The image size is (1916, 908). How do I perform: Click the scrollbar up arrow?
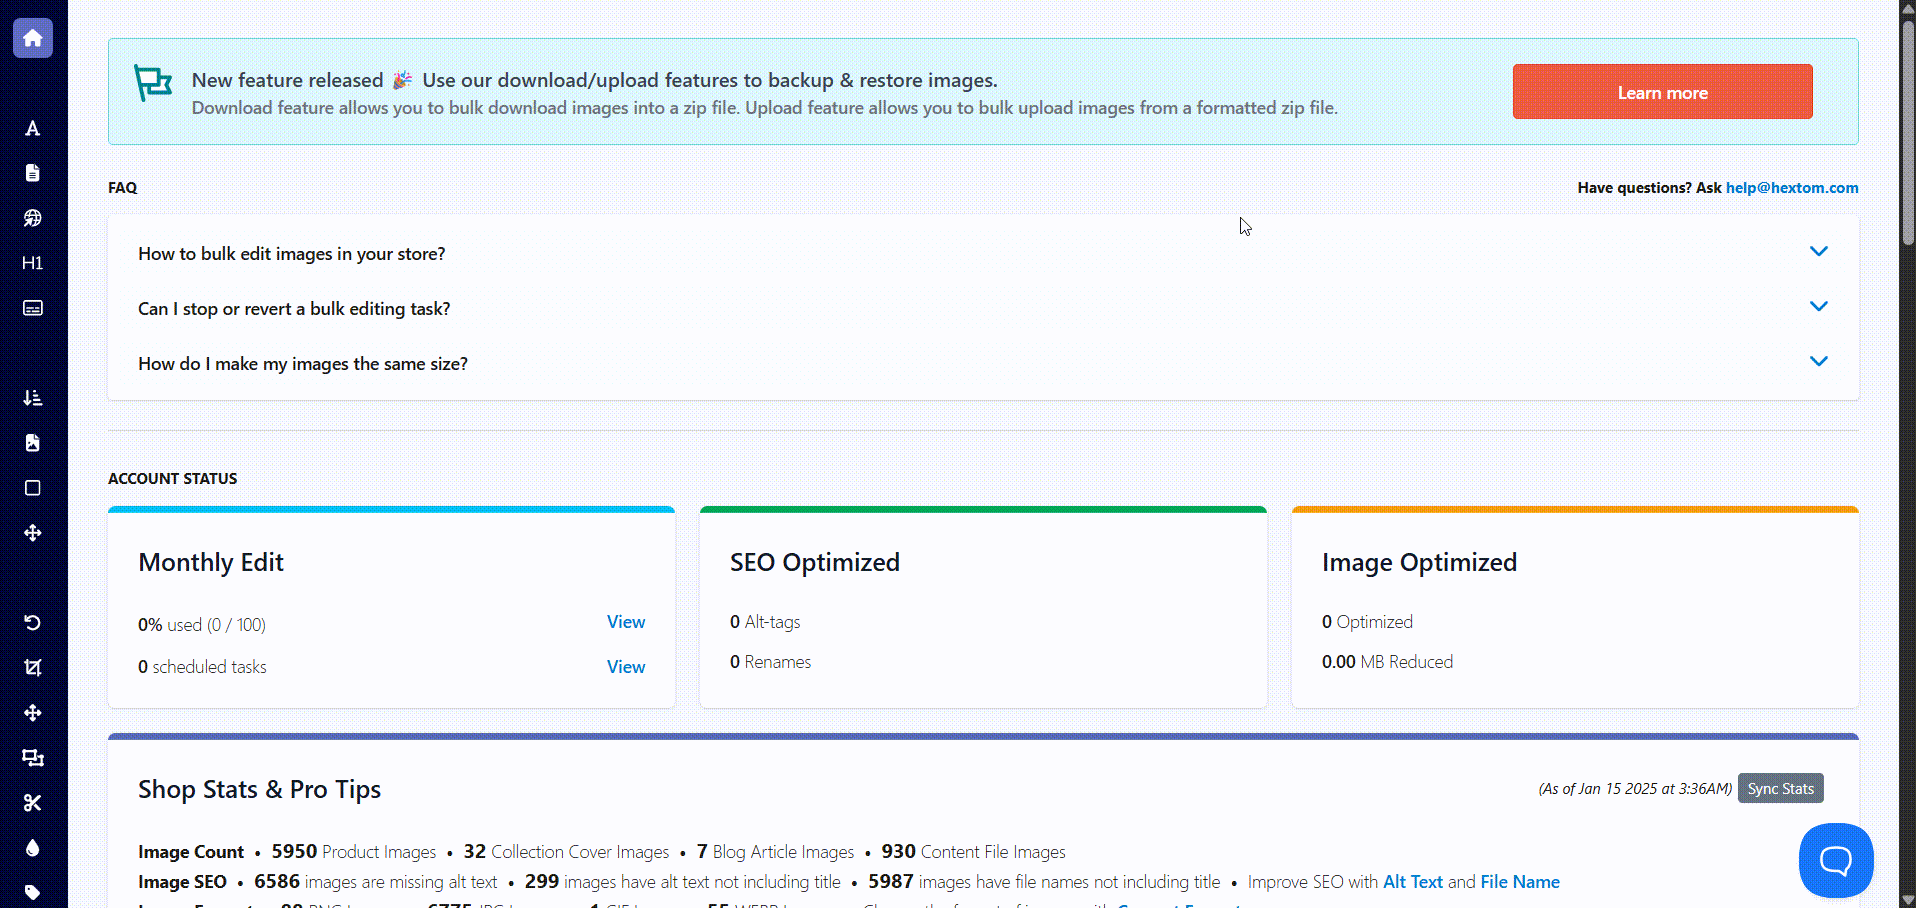point(1908,8)
